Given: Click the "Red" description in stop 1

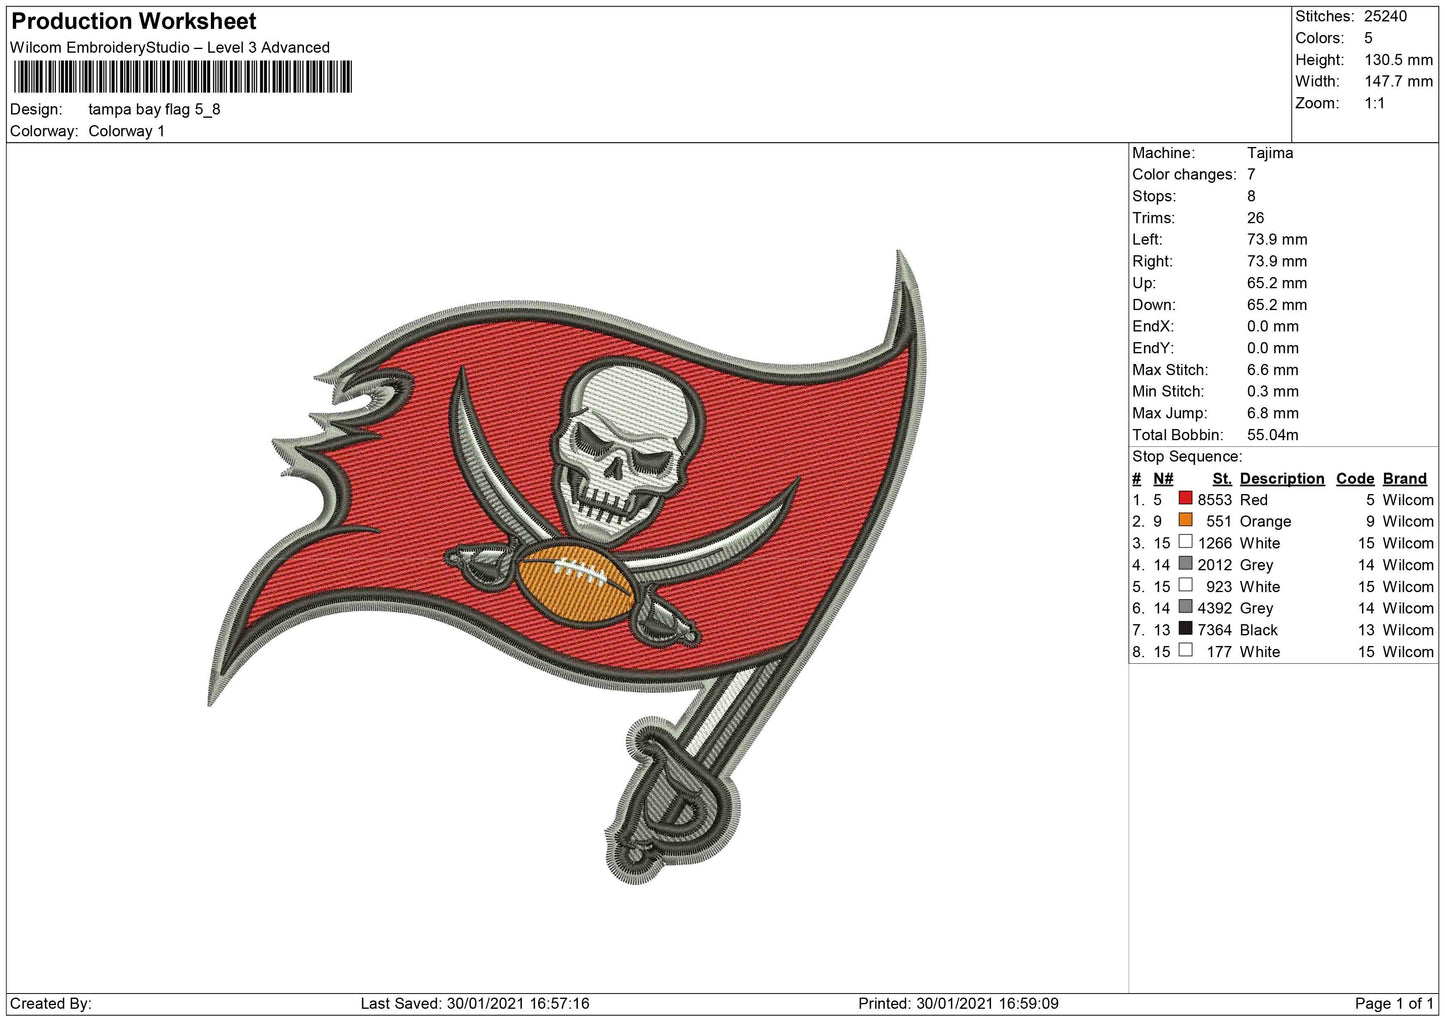Looking at the screenshot, I should pyautogui.click(x=1254, y=500).
